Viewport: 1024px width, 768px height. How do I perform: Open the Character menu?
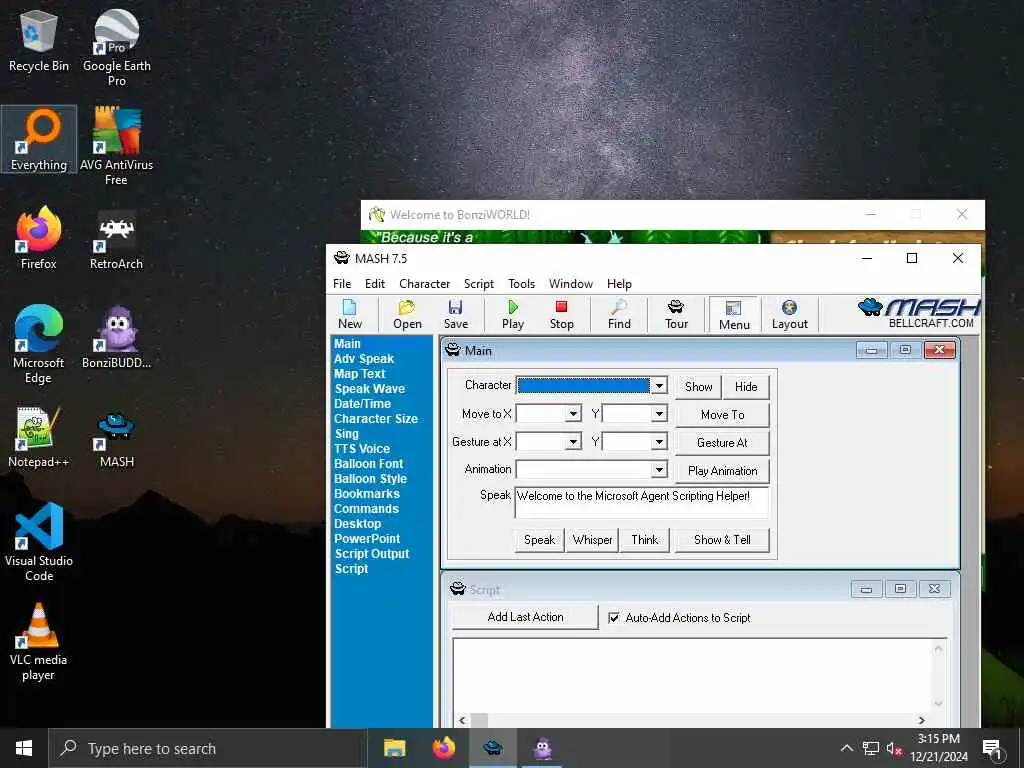424,283
